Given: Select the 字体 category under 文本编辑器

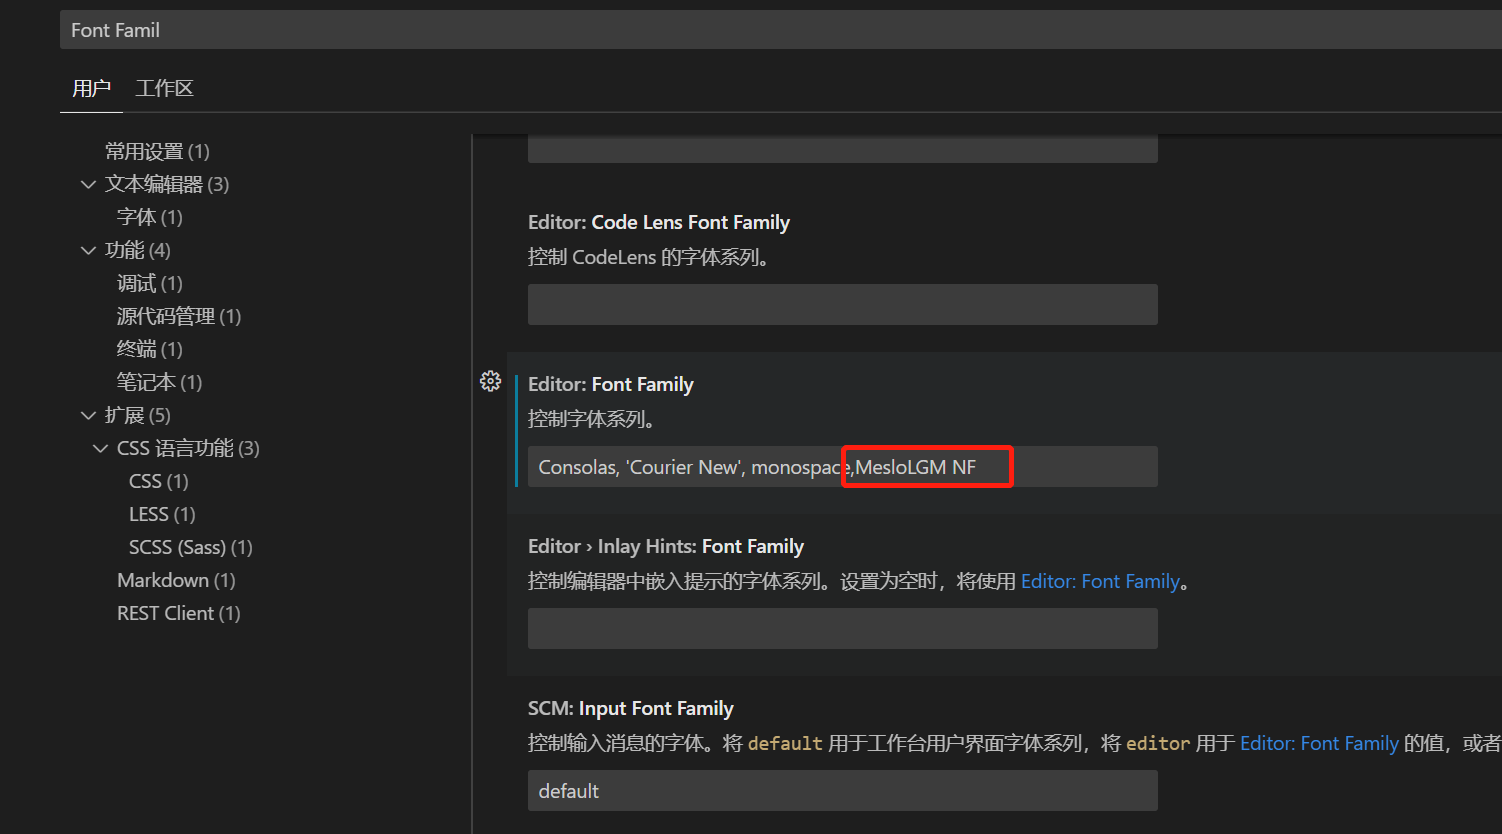Looking at the screenshot, I should 148,216.
